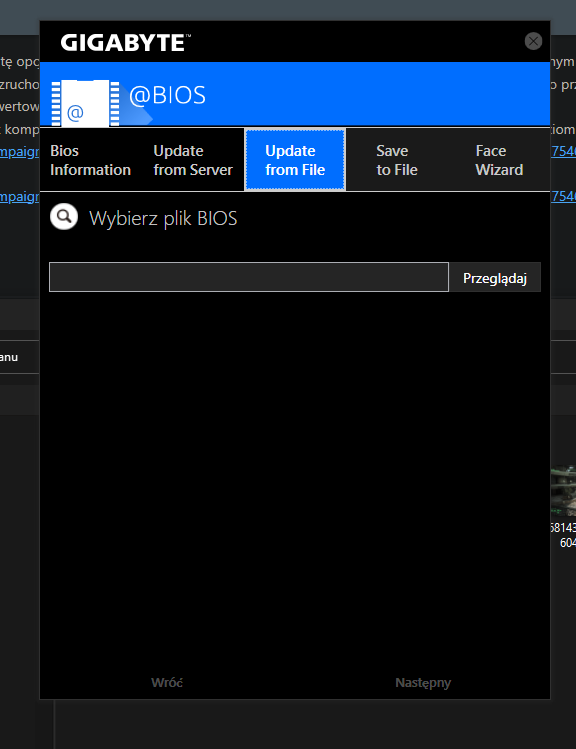Open the second 'mpaign' link in background page

[x=20, y=196]
